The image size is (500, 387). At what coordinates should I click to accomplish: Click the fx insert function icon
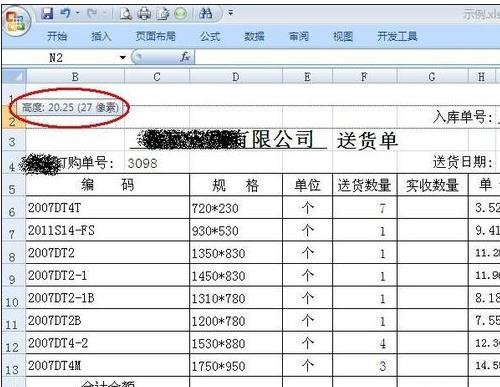pyautogui.click(x=185, y=57)
